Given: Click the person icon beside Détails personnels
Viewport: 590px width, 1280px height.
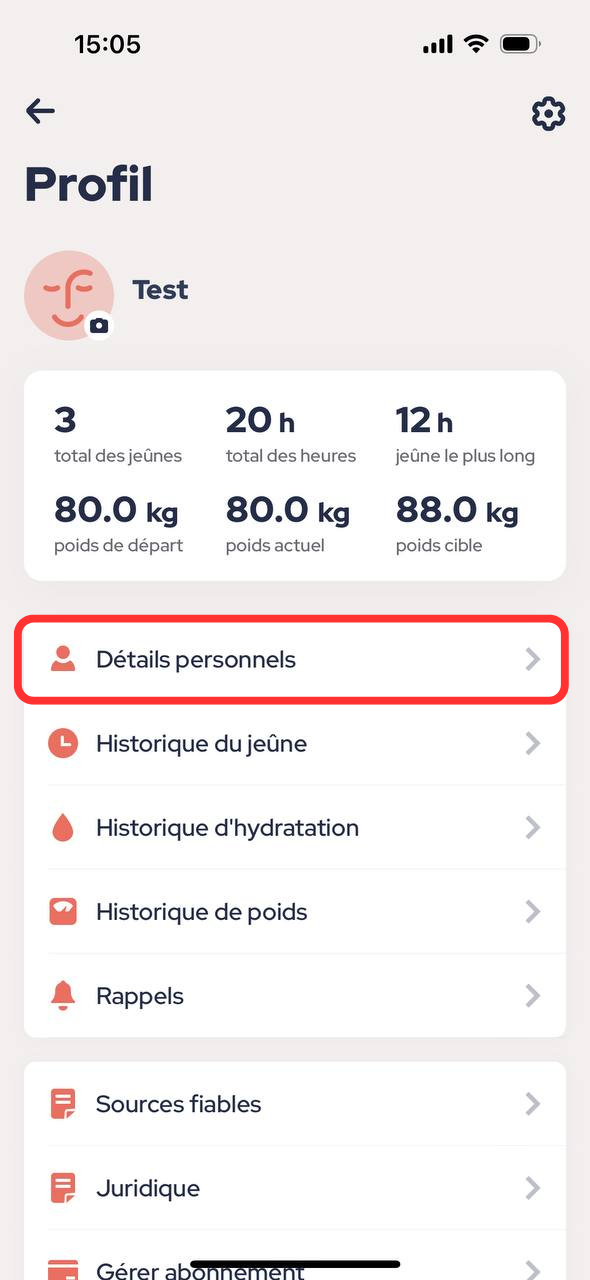Looking at the screenshot, I should 63,659.
